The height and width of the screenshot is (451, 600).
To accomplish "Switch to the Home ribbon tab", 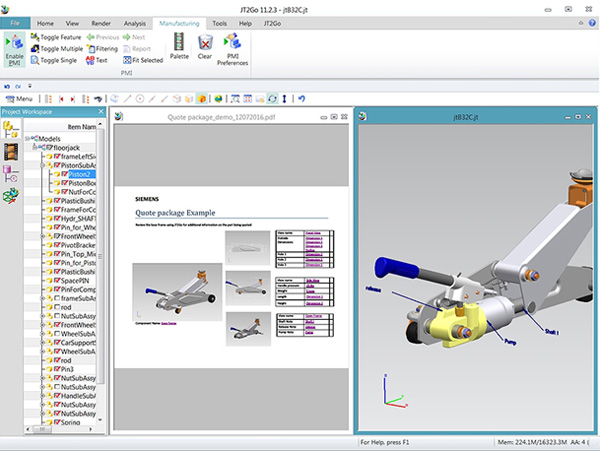I will click(x=45, y=23).
